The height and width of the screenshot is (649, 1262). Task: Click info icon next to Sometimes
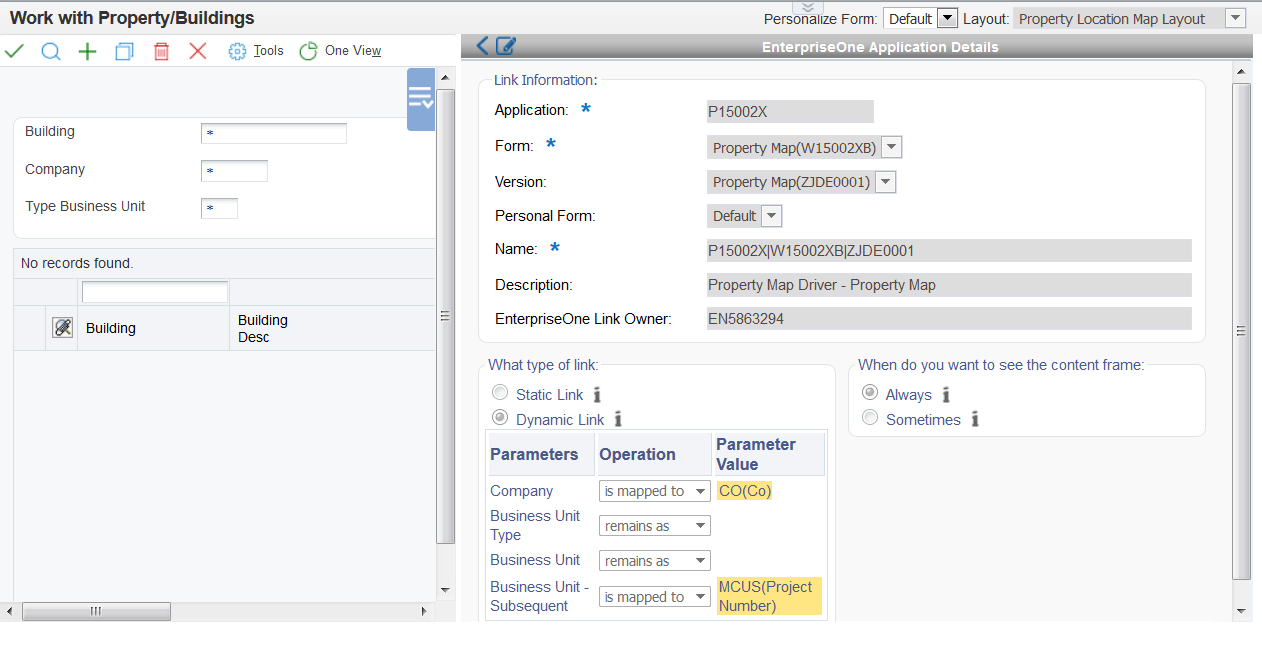pos(975,420)
